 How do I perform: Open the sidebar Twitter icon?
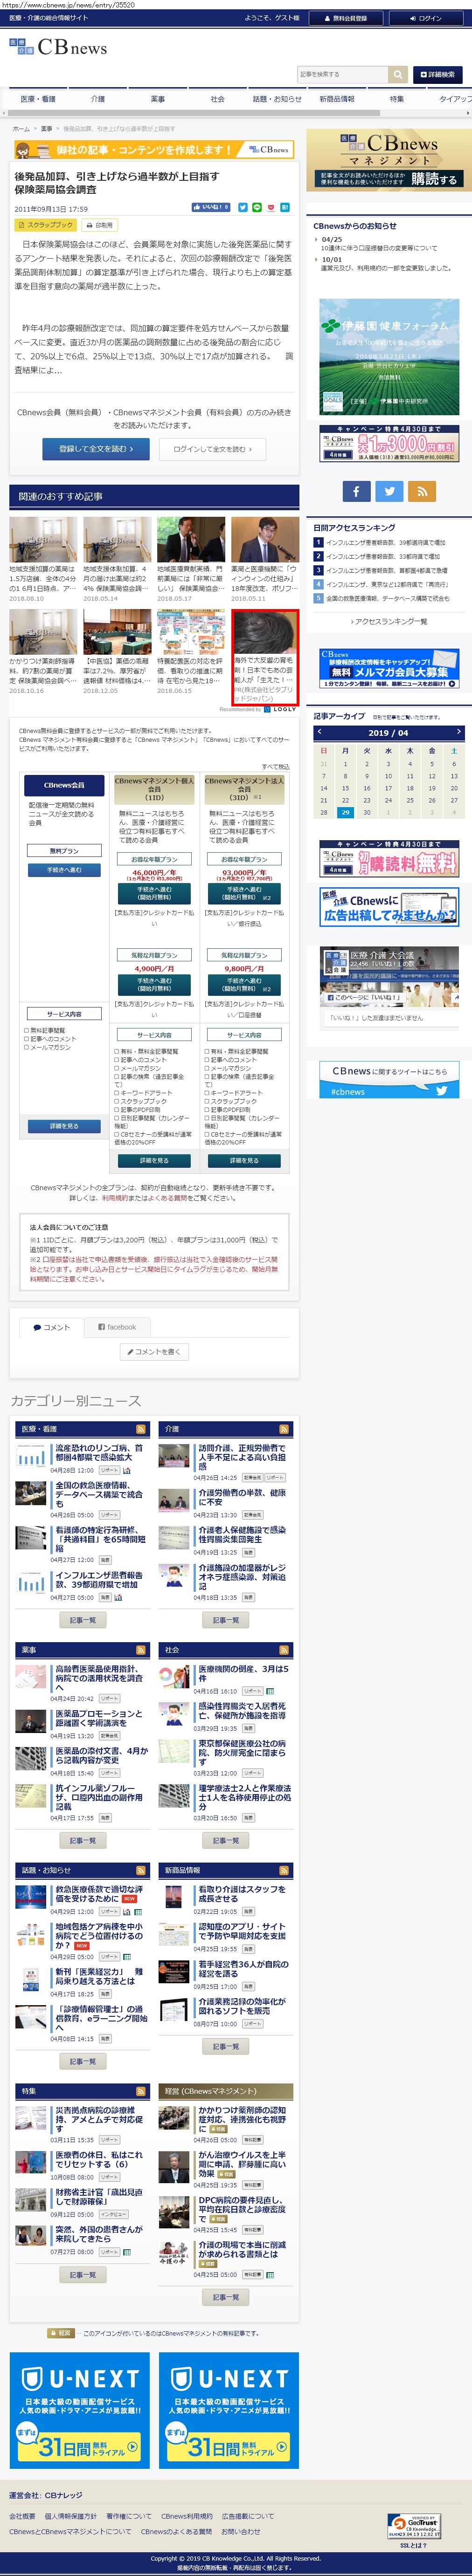click(389, 491)
